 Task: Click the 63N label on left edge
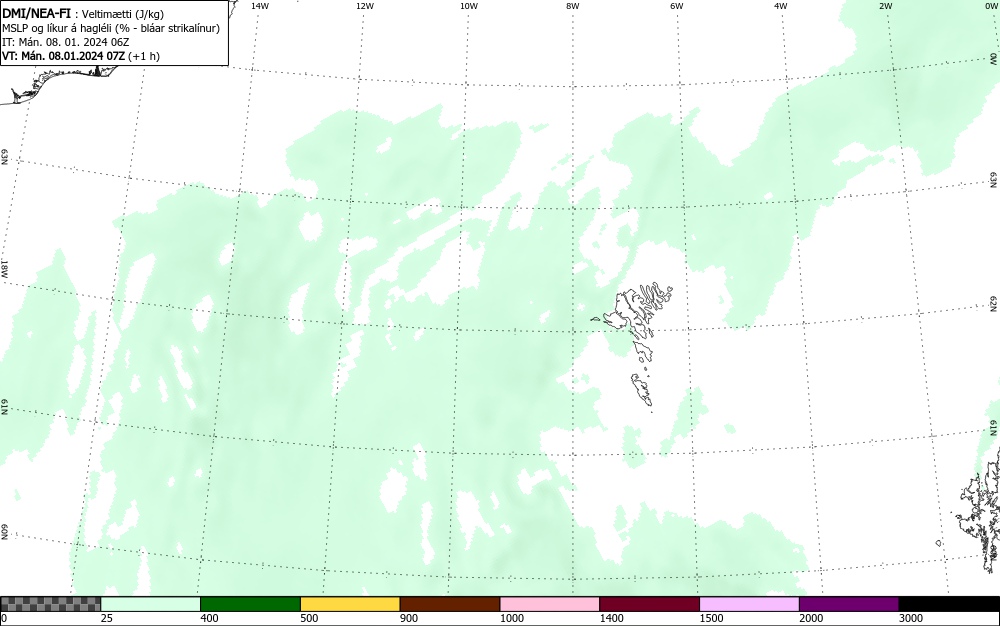coord(4,157)
